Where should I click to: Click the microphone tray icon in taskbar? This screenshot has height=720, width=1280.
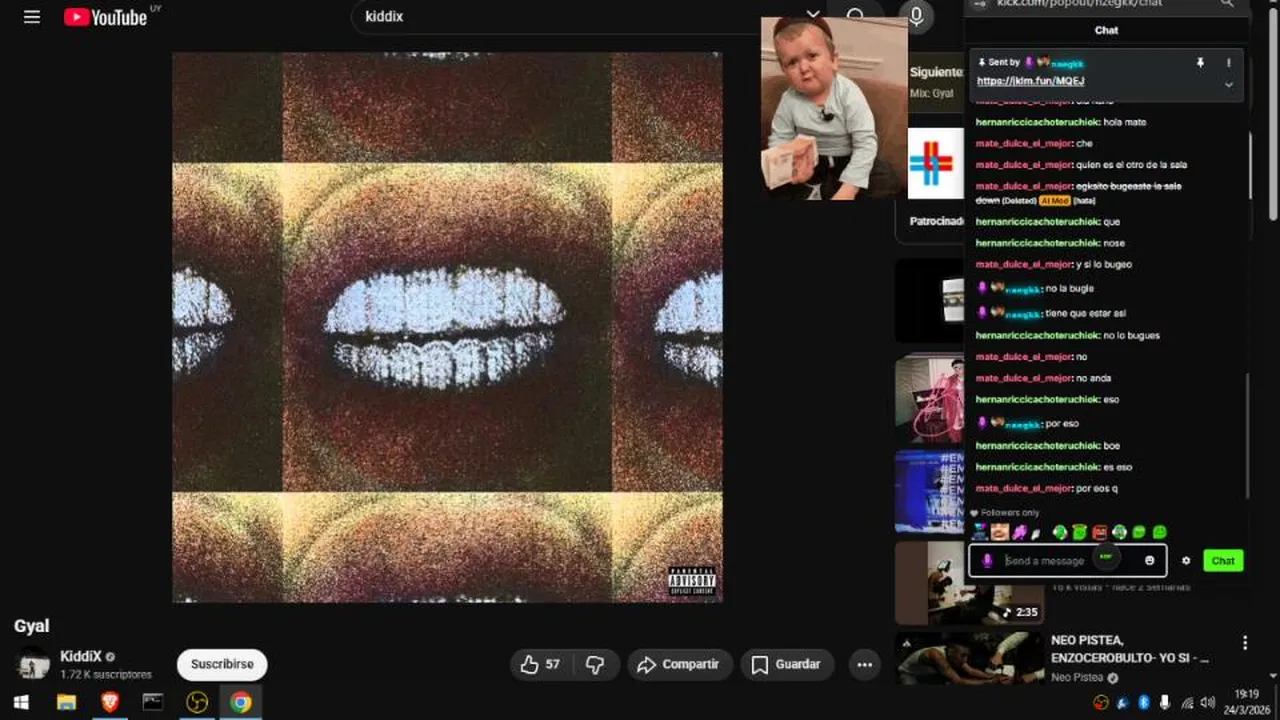[x=1165, y=702]
